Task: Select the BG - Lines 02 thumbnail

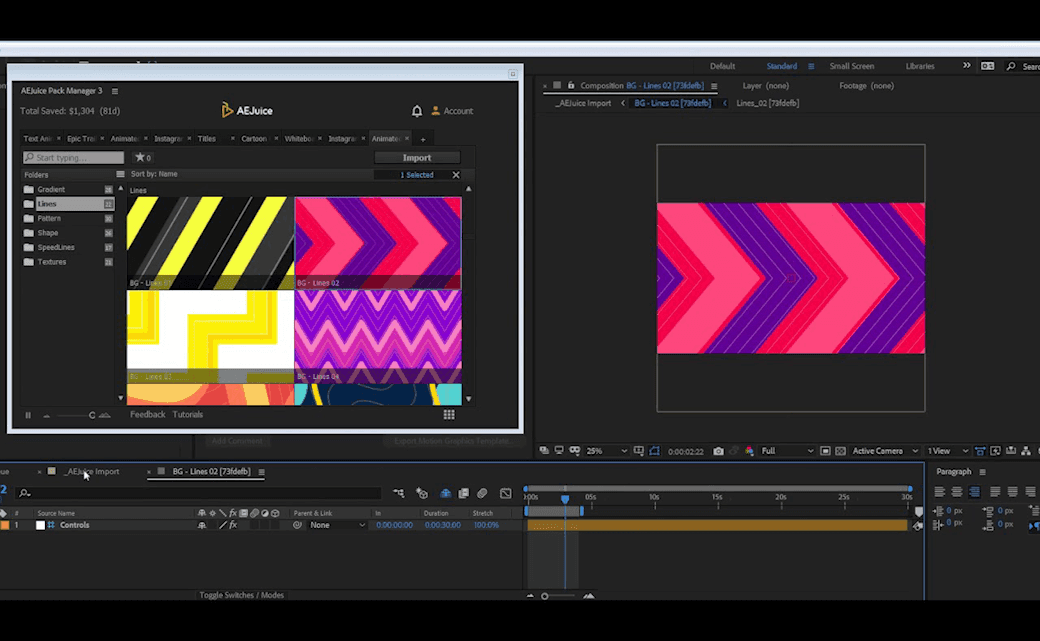Action: pos(378,242)
